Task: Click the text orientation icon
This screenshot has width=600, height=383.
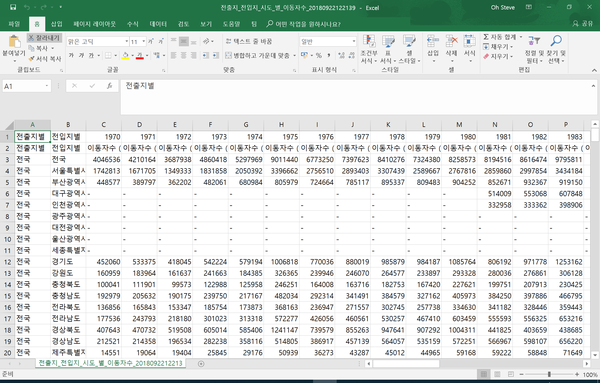Action: pos(206,41)
